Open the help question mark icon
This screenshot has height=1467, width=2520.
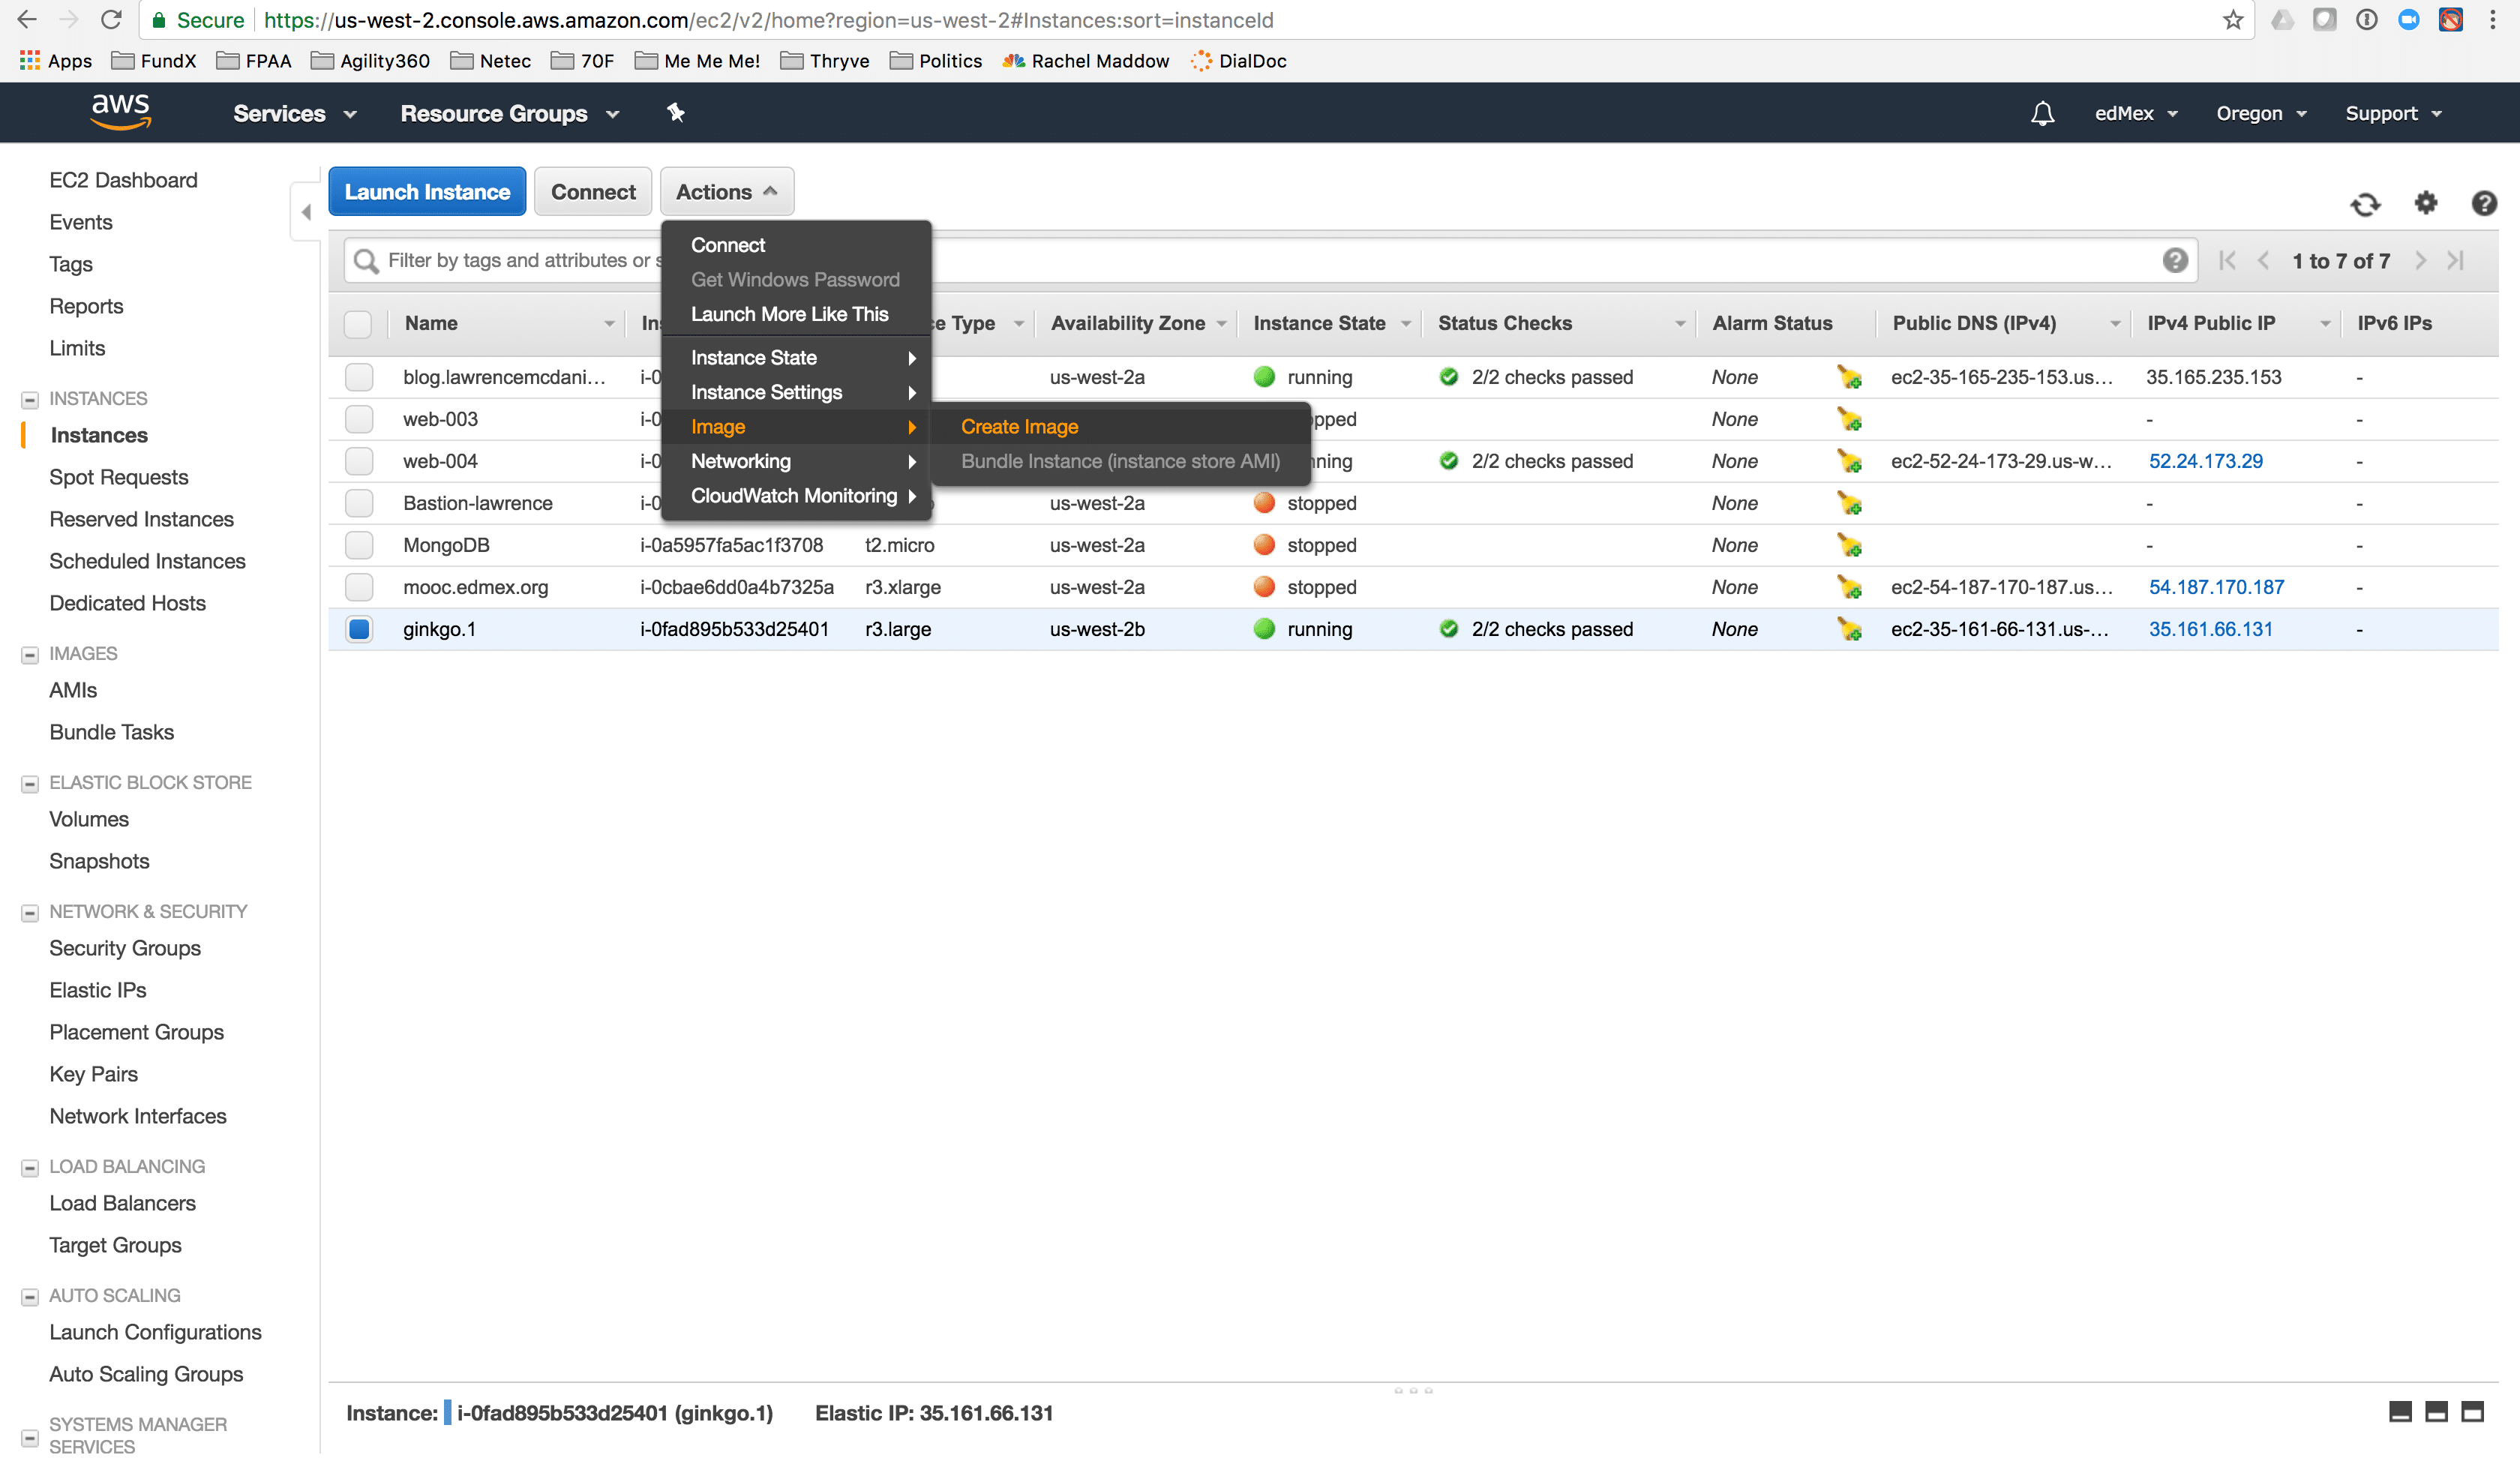[x=2484, y=203]
